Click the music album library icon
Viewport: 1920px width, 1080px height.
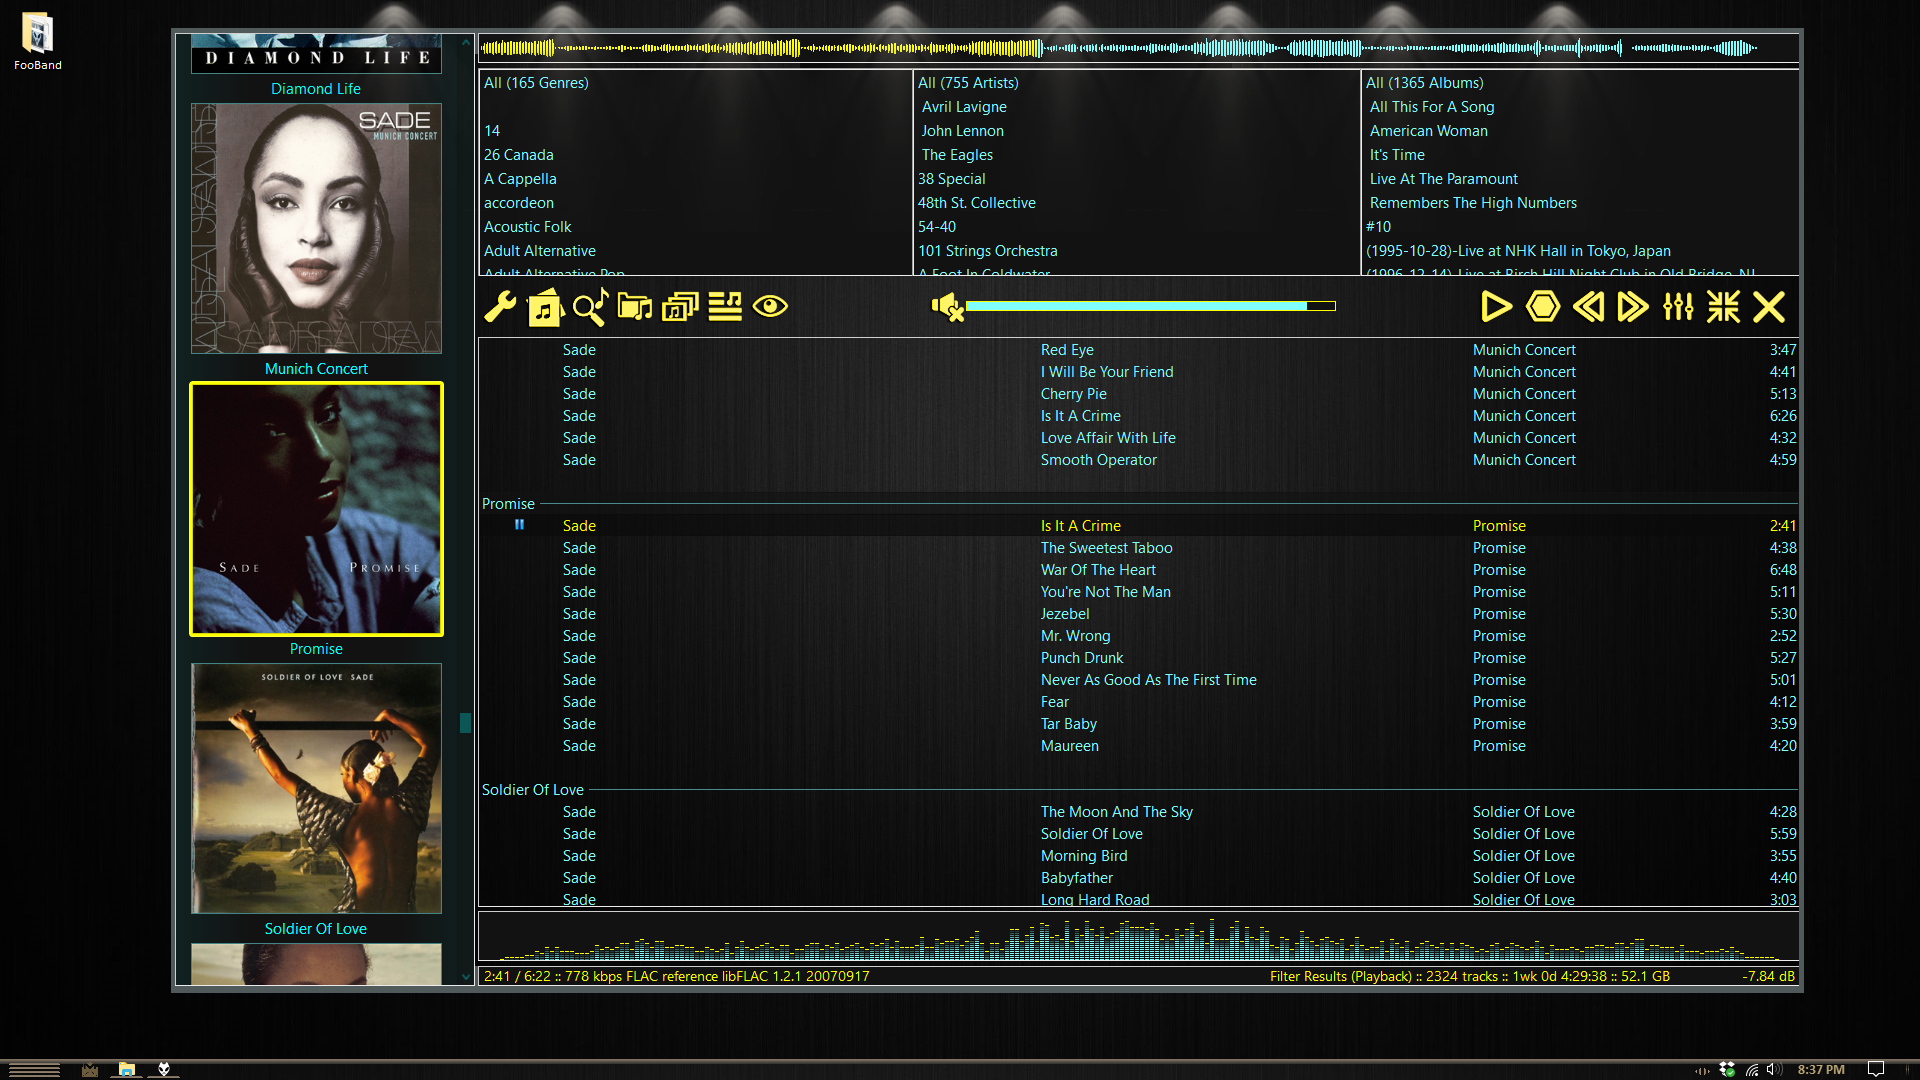coord(545,307)
